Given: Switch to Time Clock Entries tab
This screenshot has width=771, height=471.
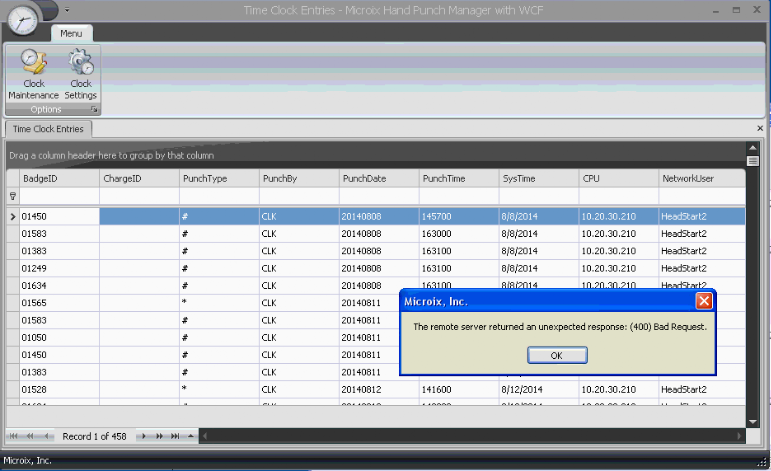Looking at the screenshot, I should (49, 129).
